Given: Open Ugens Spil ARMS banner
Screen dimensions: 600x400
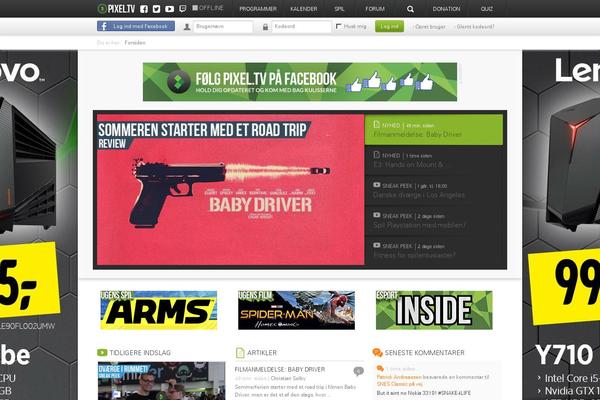Looking at the screenshot, I should (x=158, y=310).
